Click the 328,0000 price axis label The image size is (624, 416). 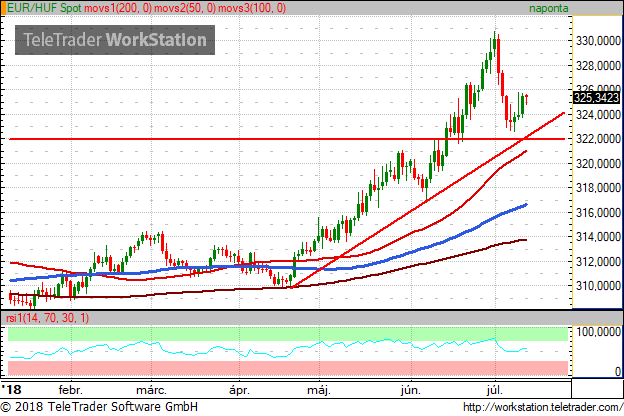[598, 66]
